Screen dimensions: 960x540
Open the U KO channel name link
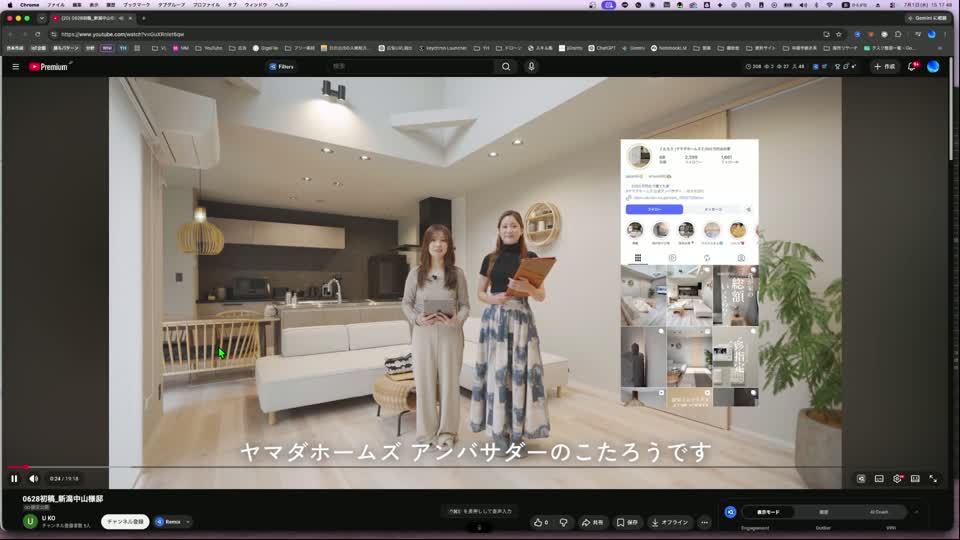(48, 518)
